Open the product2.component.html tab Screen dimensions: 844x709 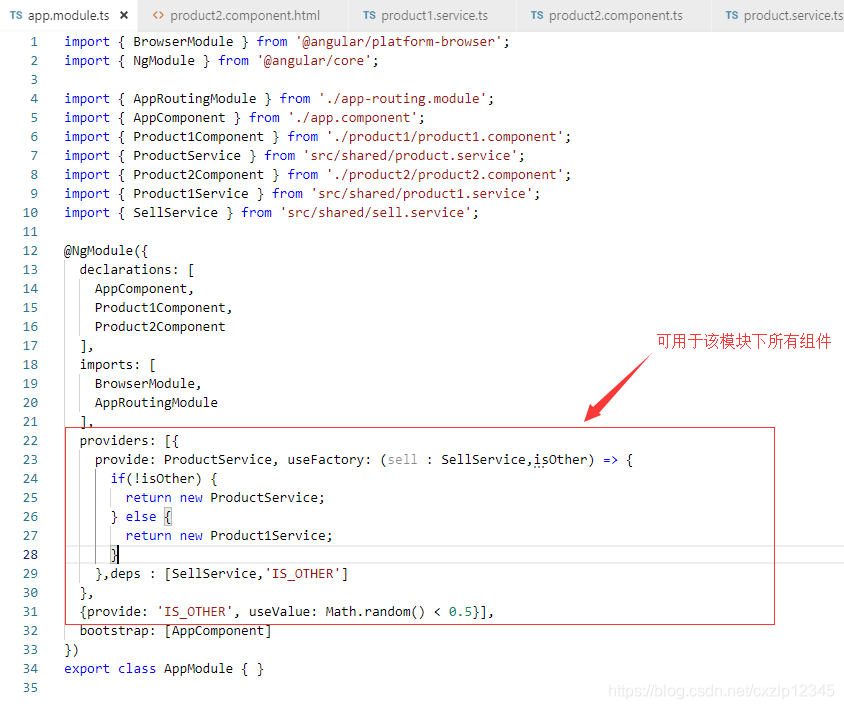[x=245, y=16]
